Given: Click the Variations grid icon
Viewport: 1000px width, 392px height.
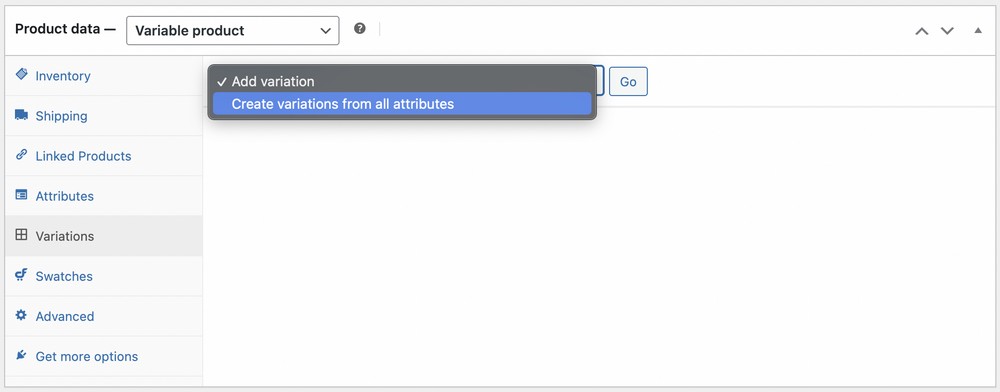Looking at the screenshot, I should pyautogui.click(x=22, y=235).
